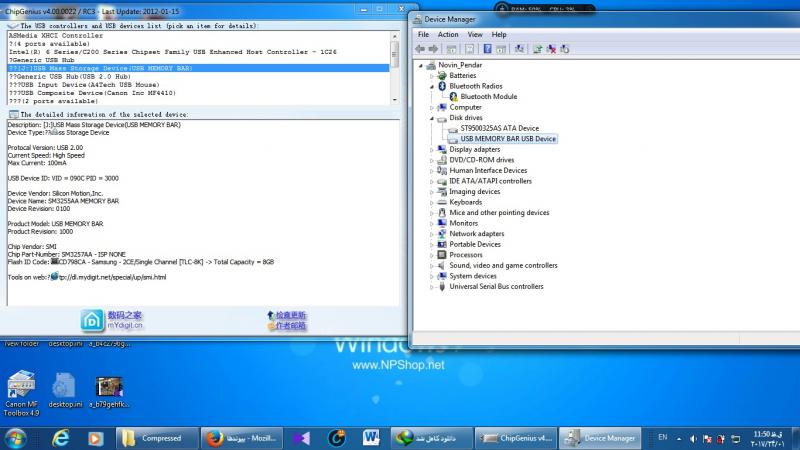The height and width of the screenshot is (450, 800).
Task: Click the Show/Hide console tree toolbar icon
Action: coord(451,49)
